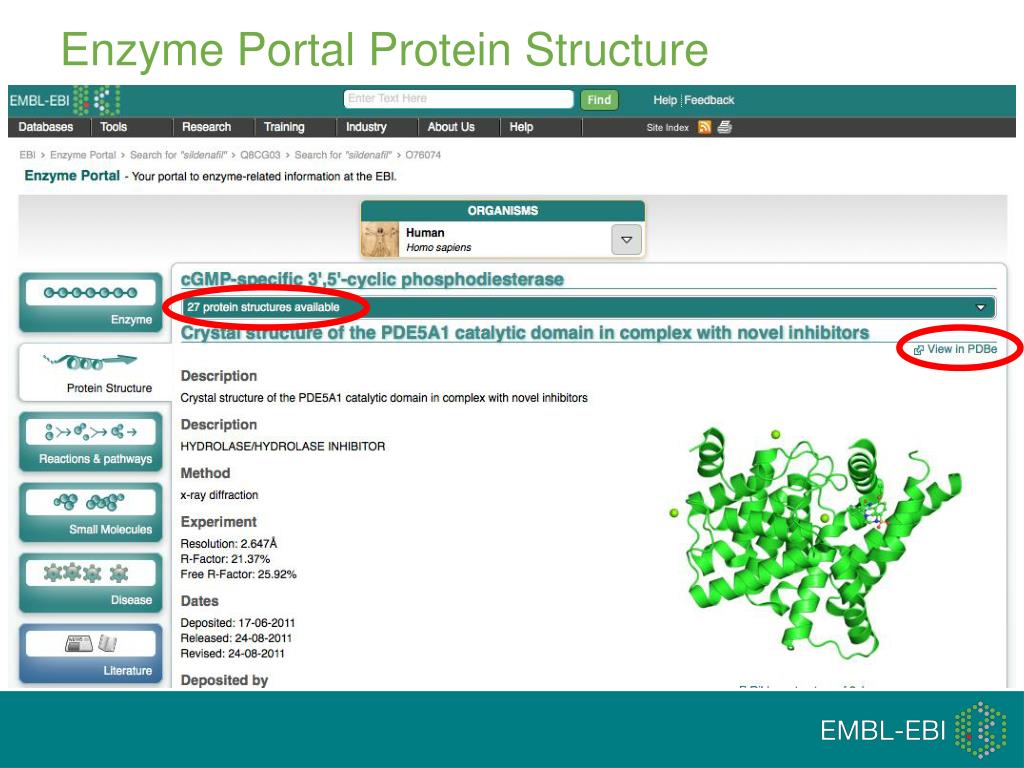This screenshot has height=768, width=1024.
Task: Select the text 'Free R-Factor: 25.92%'
Action: 238,575
